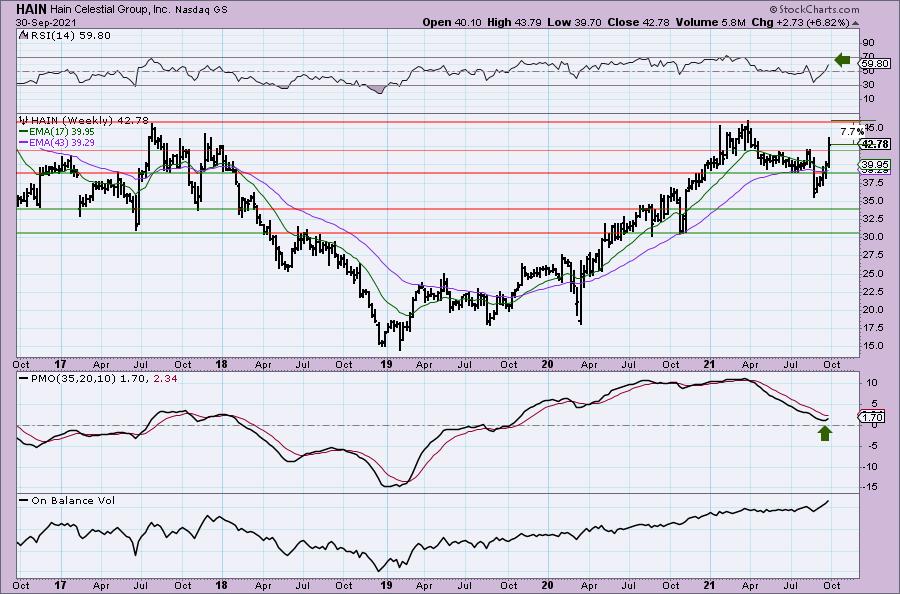Click the purple EMA(43) legend line swatch
Viewport: 900px width, 594px height.
(x=24, y=142)
